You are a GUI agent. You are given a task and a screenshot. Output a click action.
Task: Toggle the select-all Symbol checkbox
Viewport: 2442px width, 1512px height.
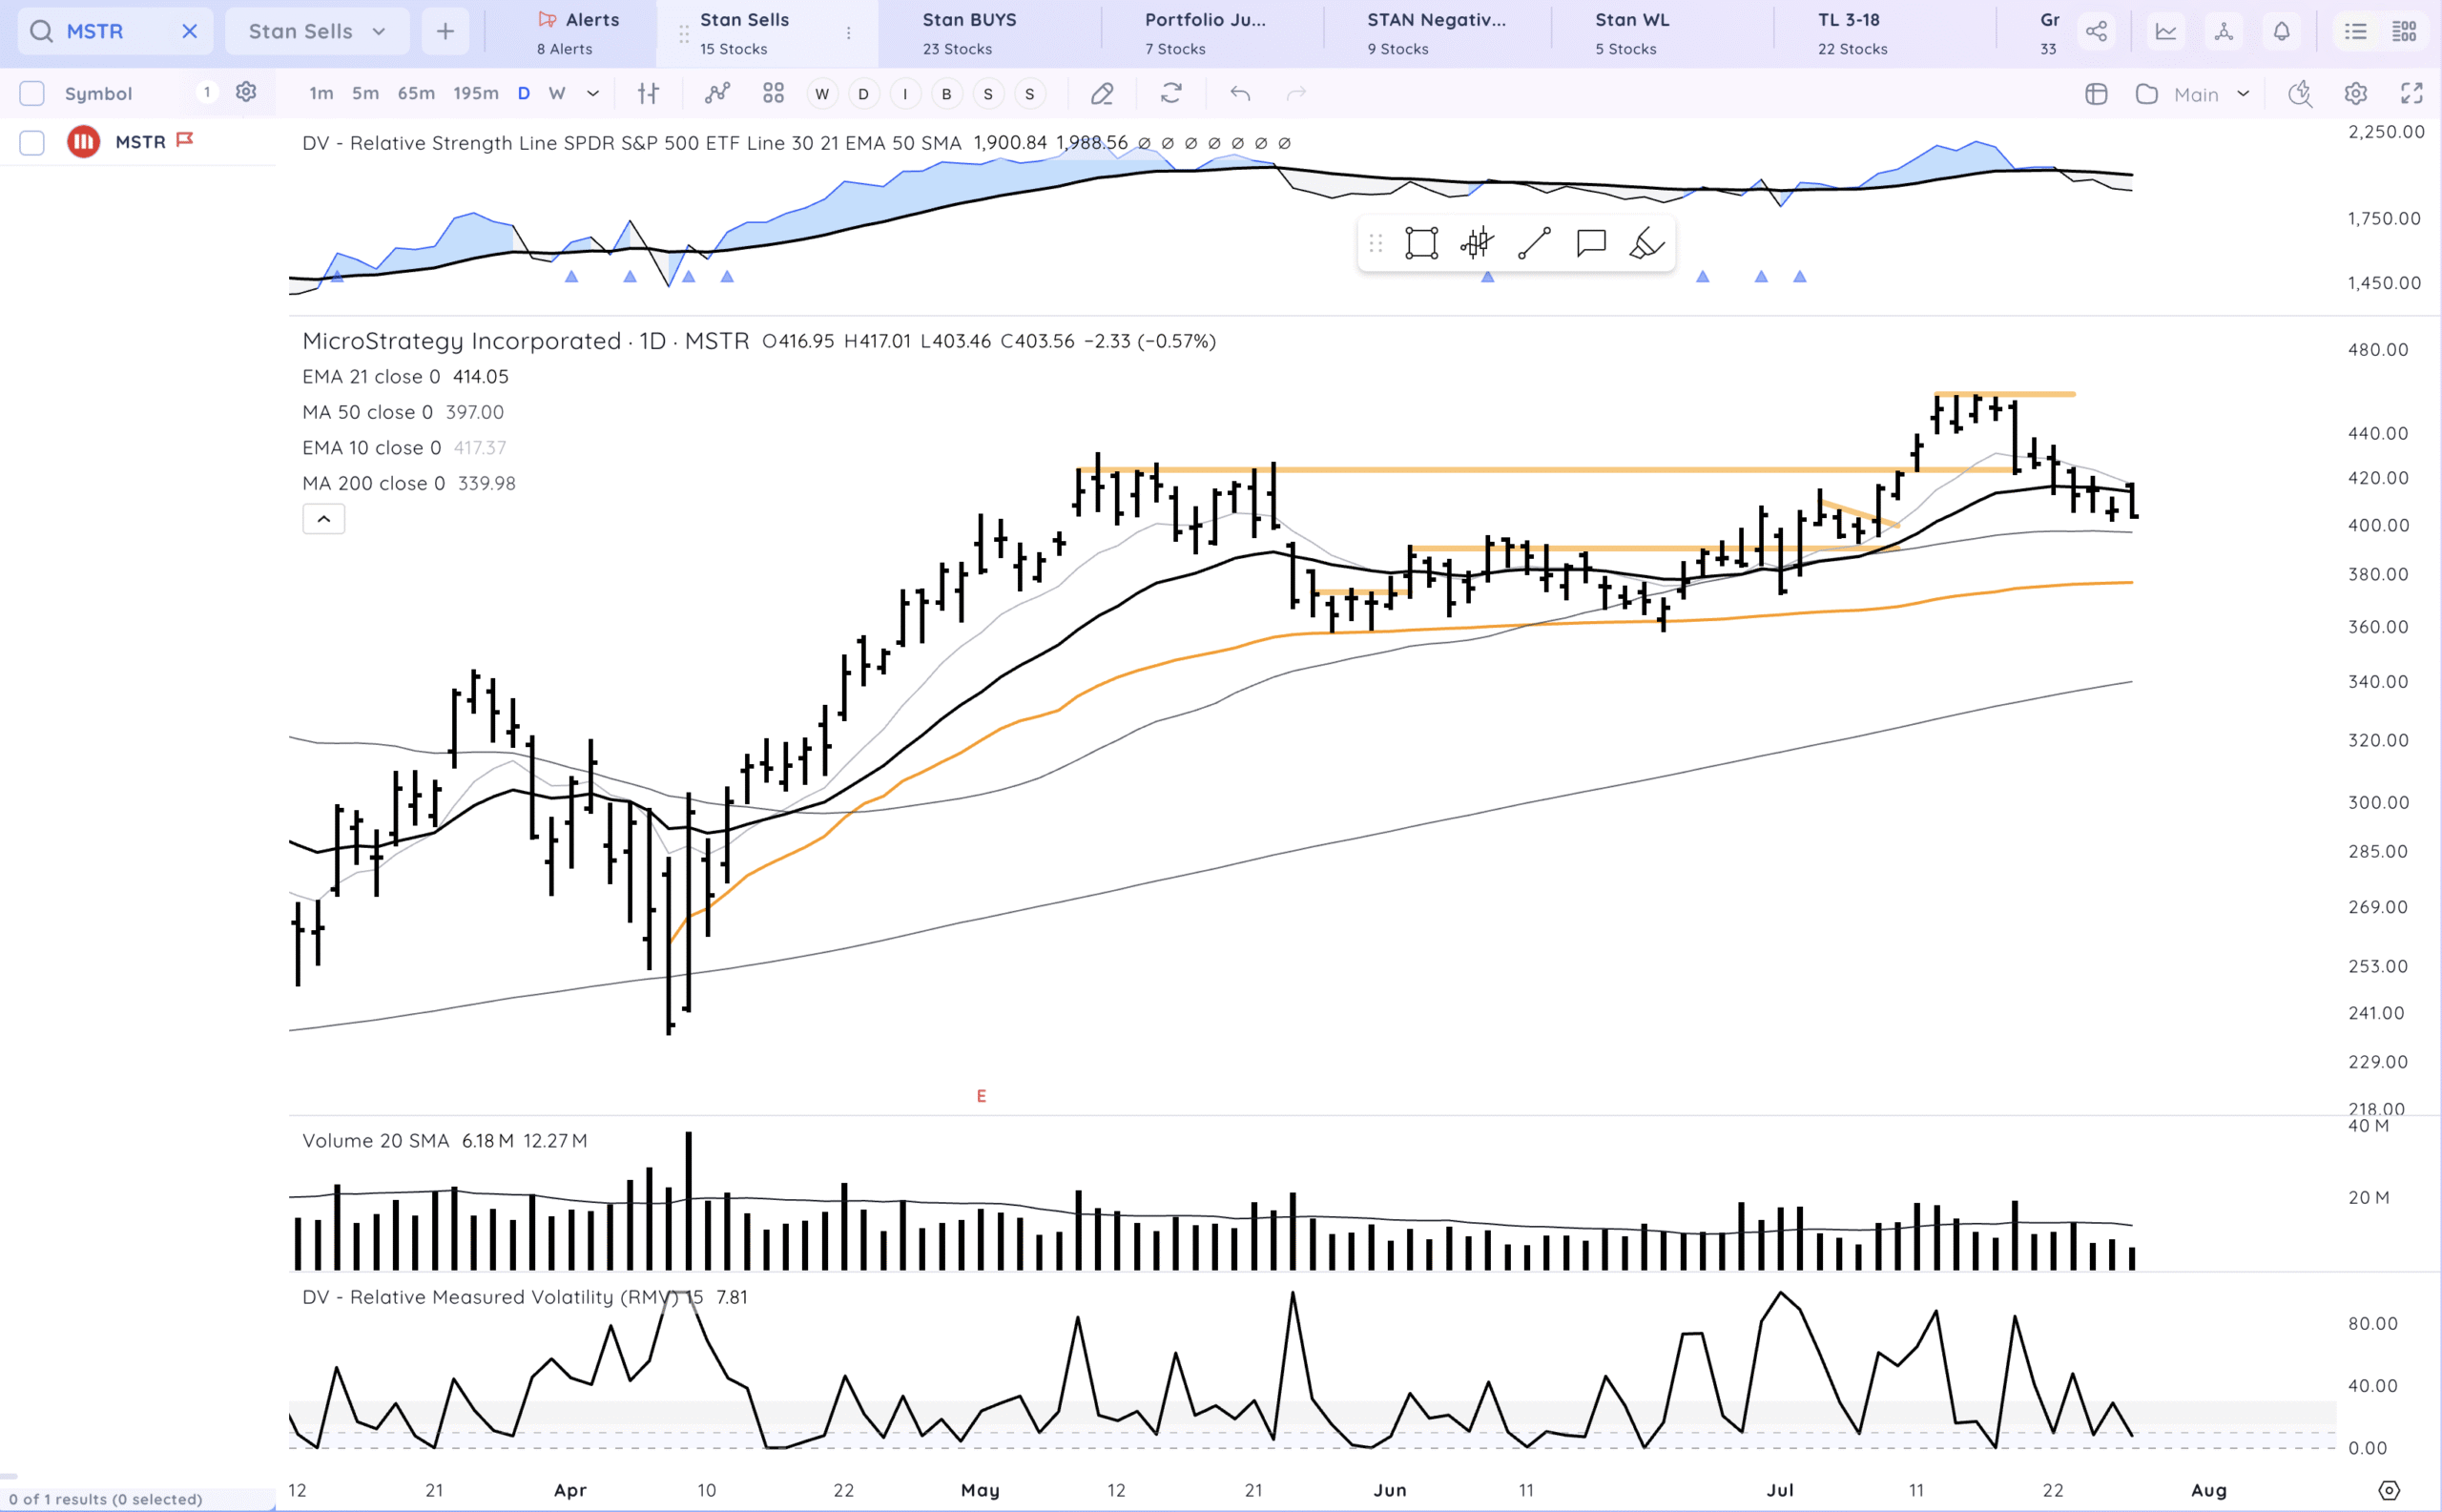[x=32, y=94]
